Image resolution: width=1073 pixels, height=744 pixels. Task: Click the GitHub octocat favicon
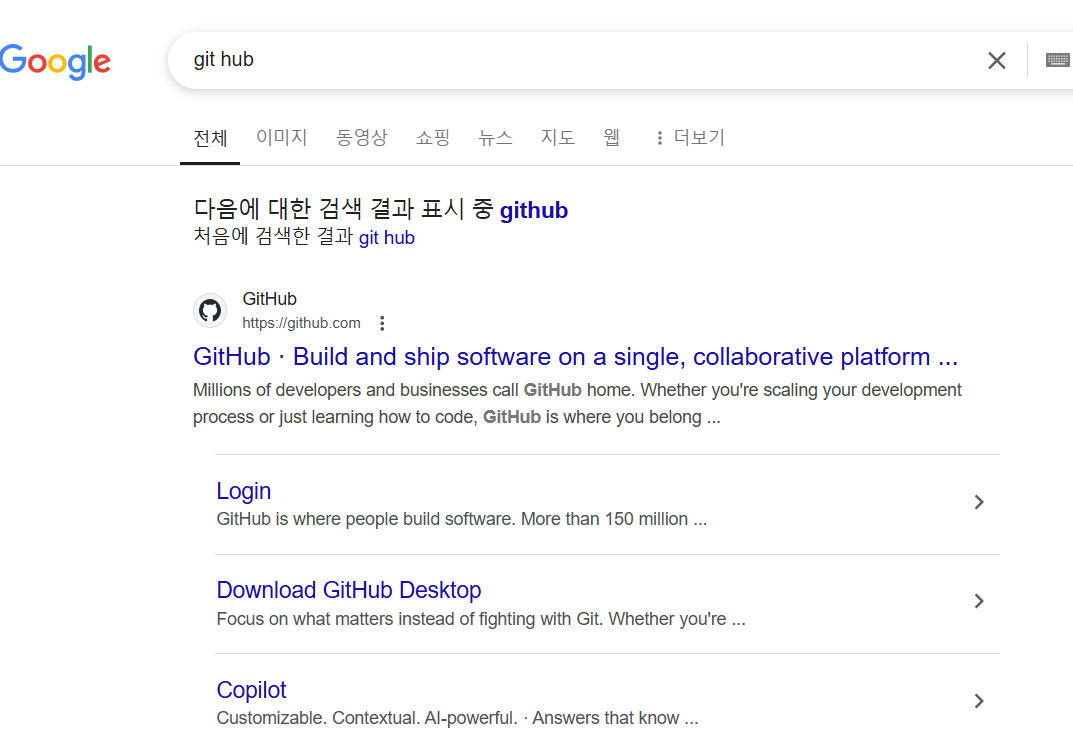tap(210, 311)
